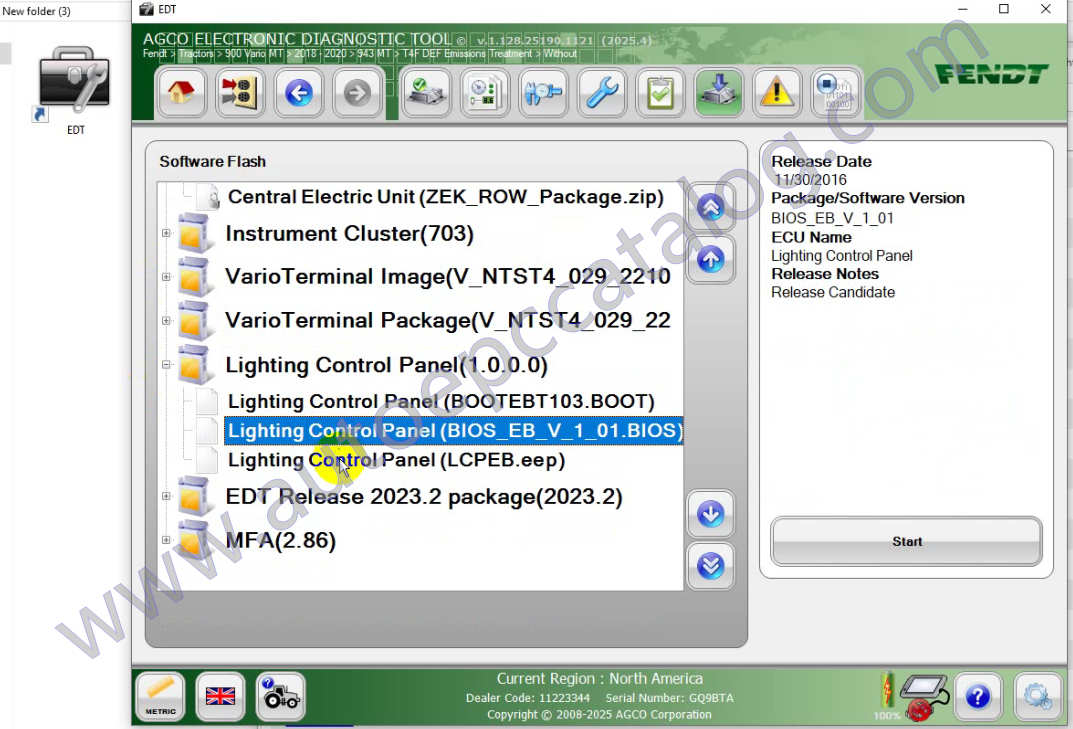The height and width of the screenshot is (729, 1073).
Task: Click 'Current Region : North America' text
Action: pos(599,678)
